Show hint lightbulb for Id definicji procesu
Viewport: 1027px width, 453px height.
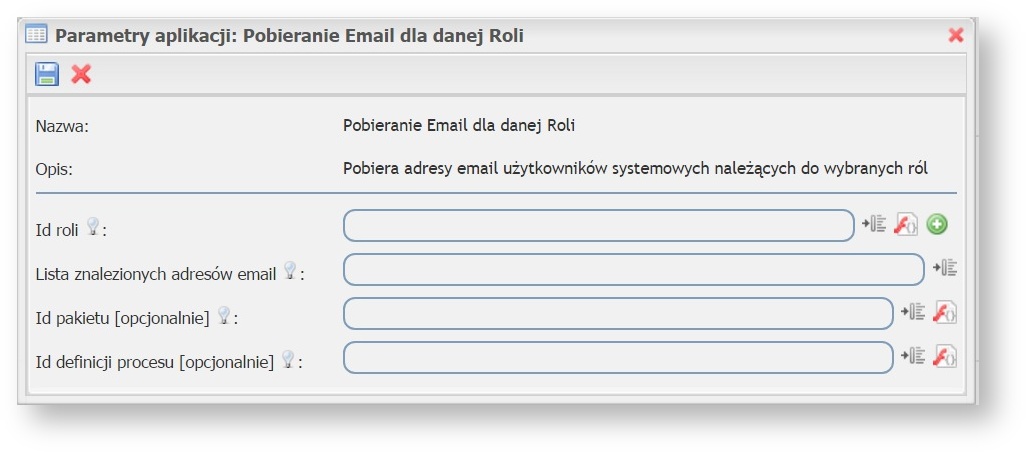pos(288,358)
